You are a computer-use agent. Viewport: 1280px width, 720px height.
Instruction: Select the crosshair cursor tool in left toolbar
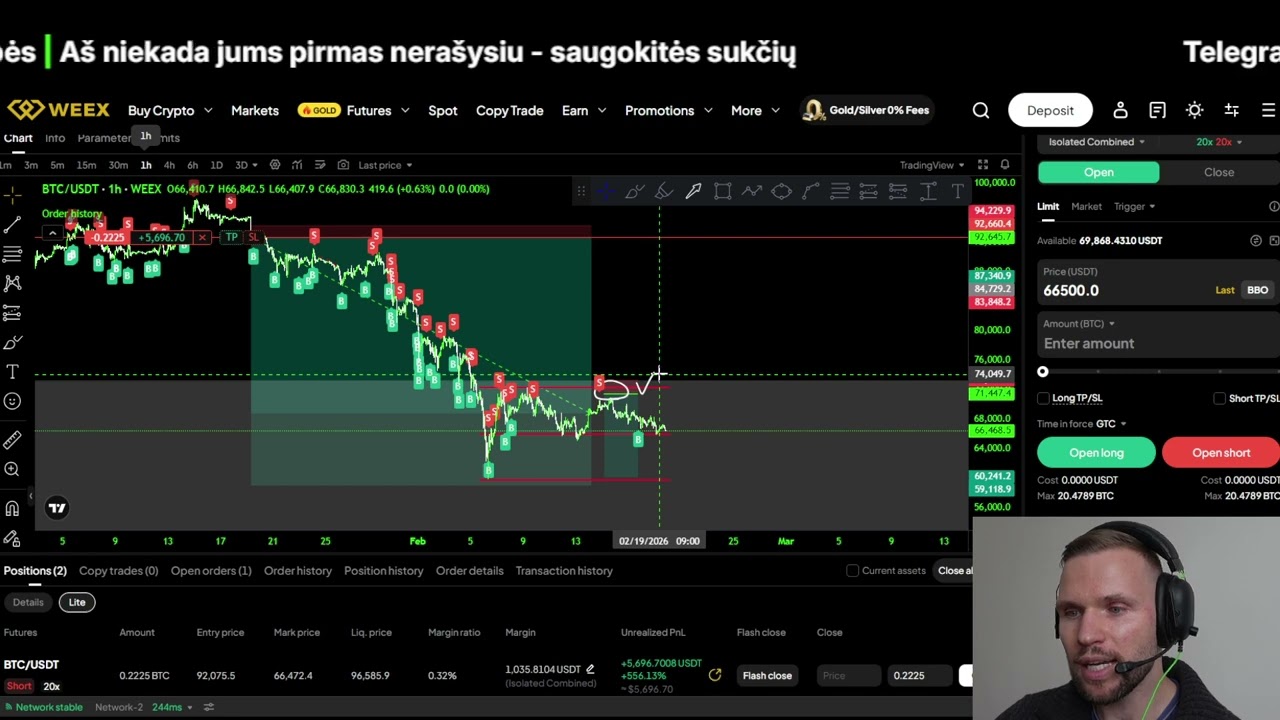12,194
